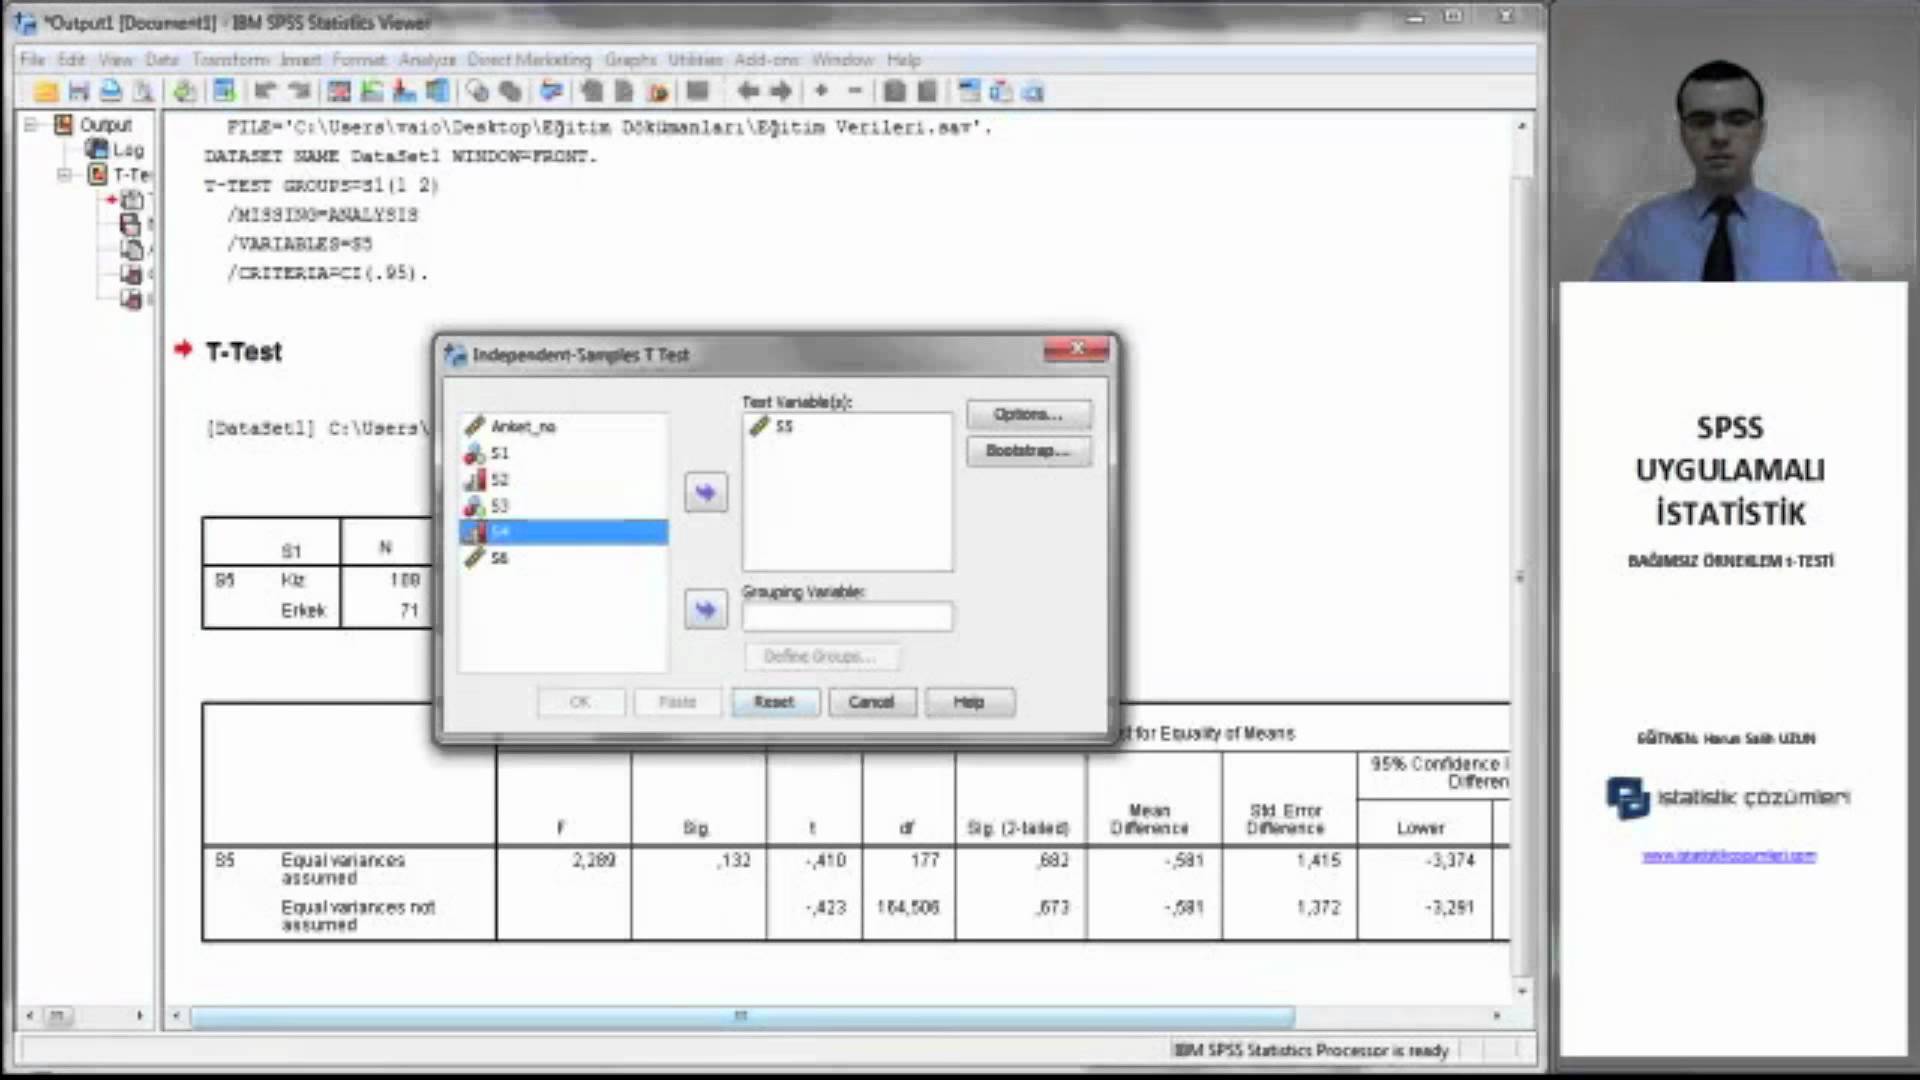
Task: Open the Graphs menu
Action: (x=630, y=60)
